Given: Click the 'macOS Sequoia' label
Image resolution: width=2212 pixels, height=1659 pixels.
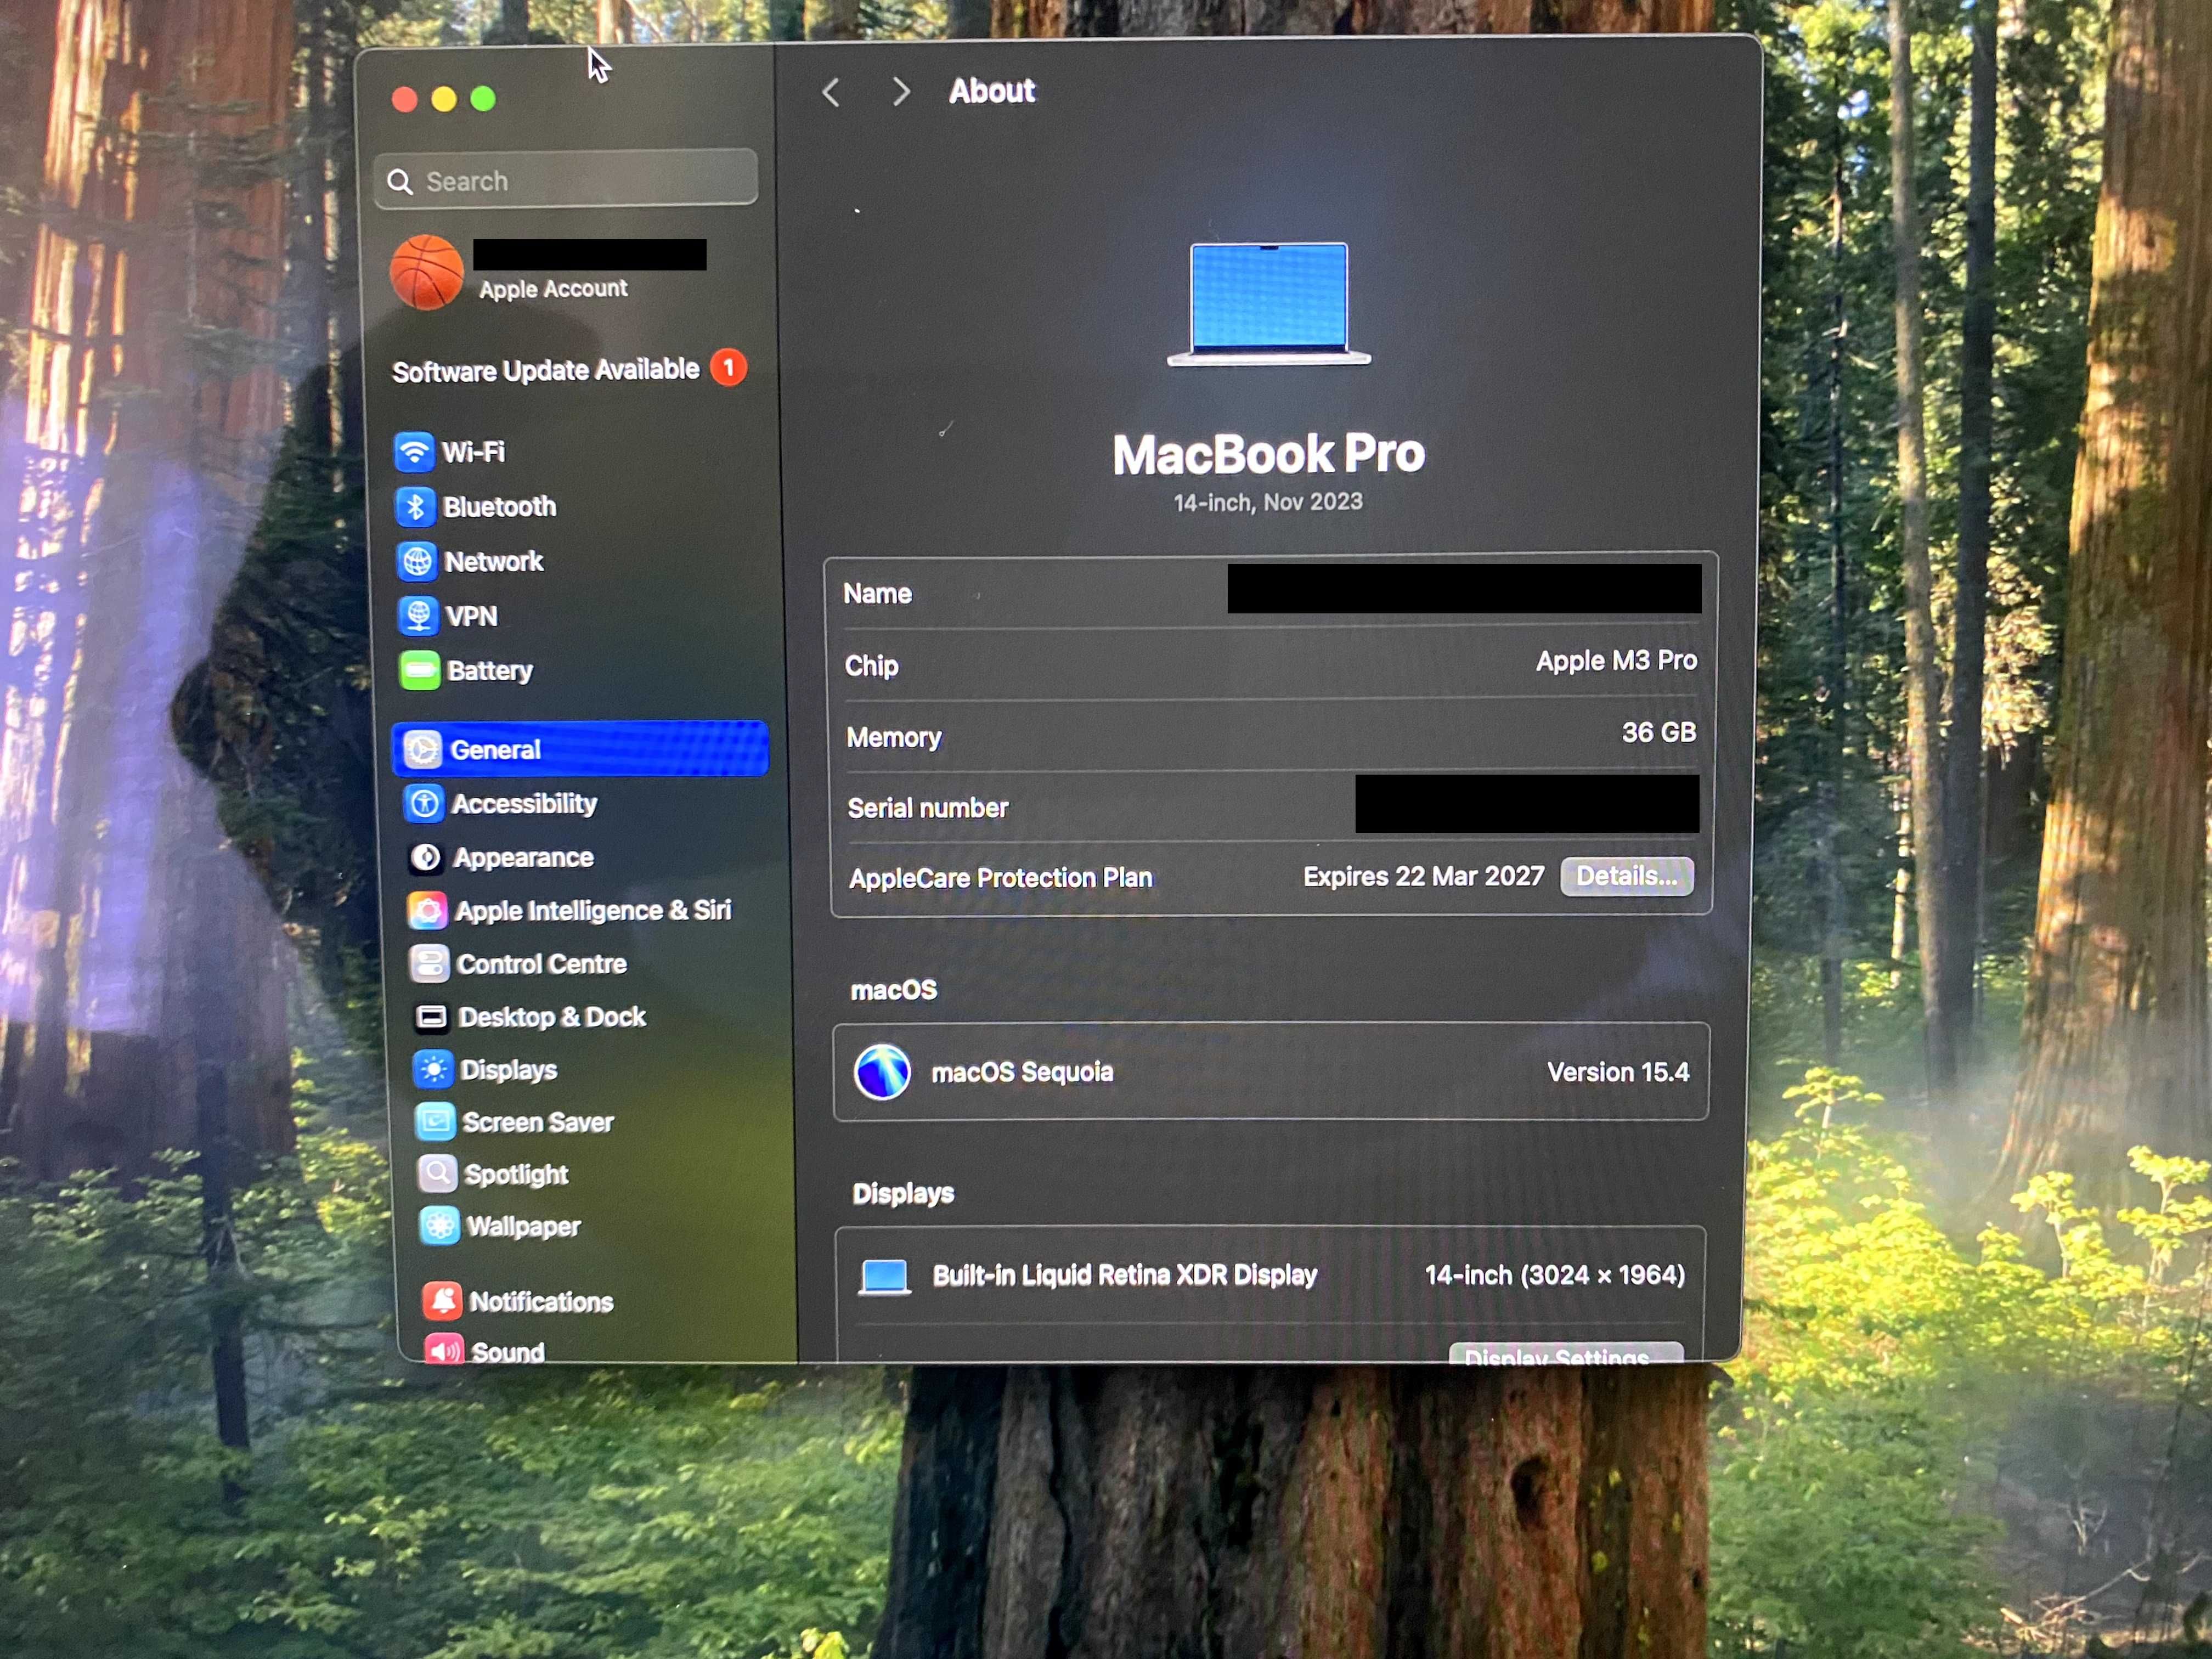Looking at the screenshot, I should [1022, 1073].
